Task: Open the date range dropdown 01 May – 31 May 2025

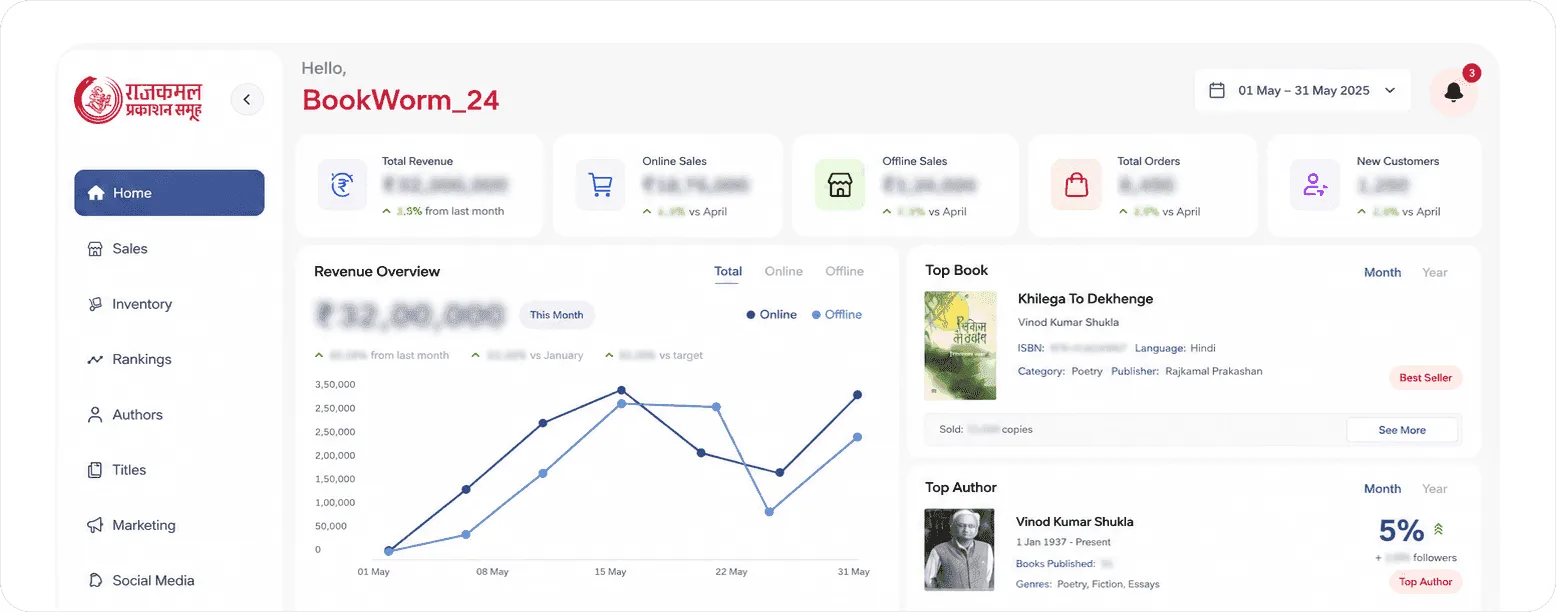Action: point(1302,90)
